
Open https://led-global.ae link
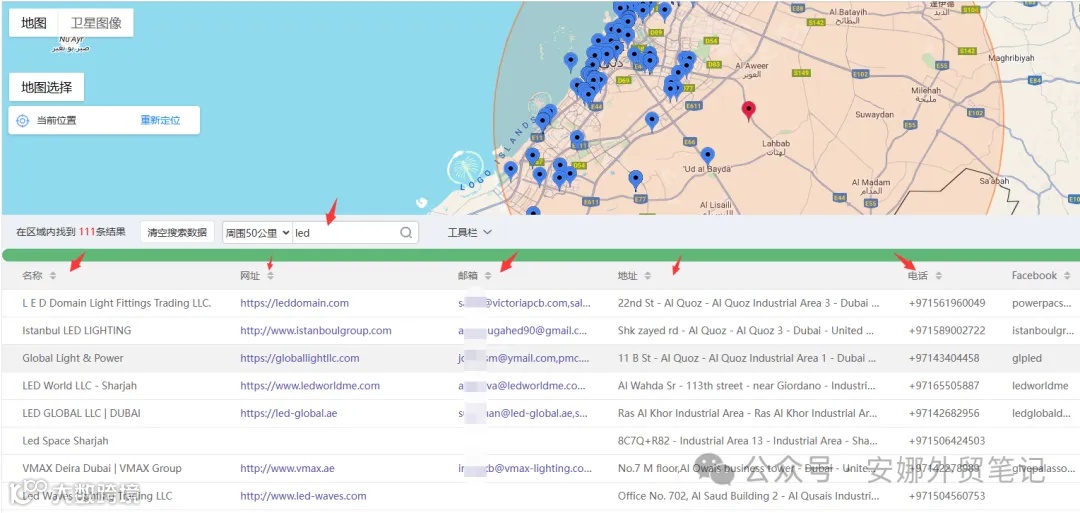289,413
